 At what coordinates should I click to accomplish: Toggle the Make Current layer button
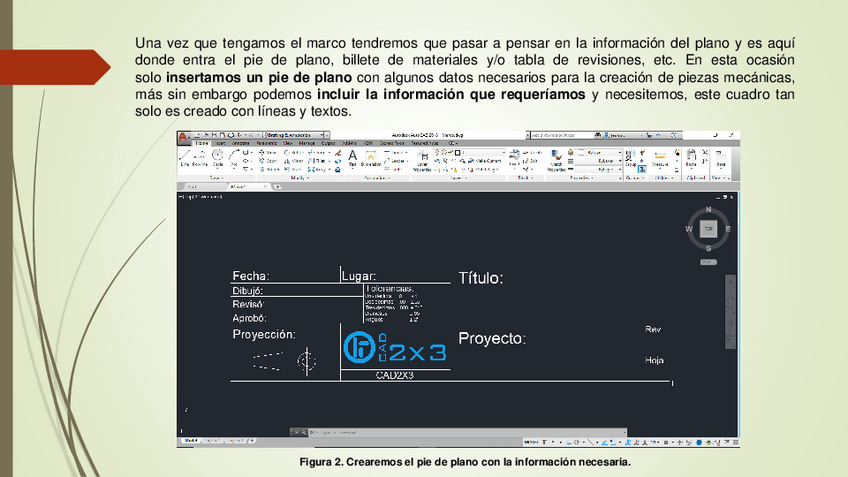point(484,161)
